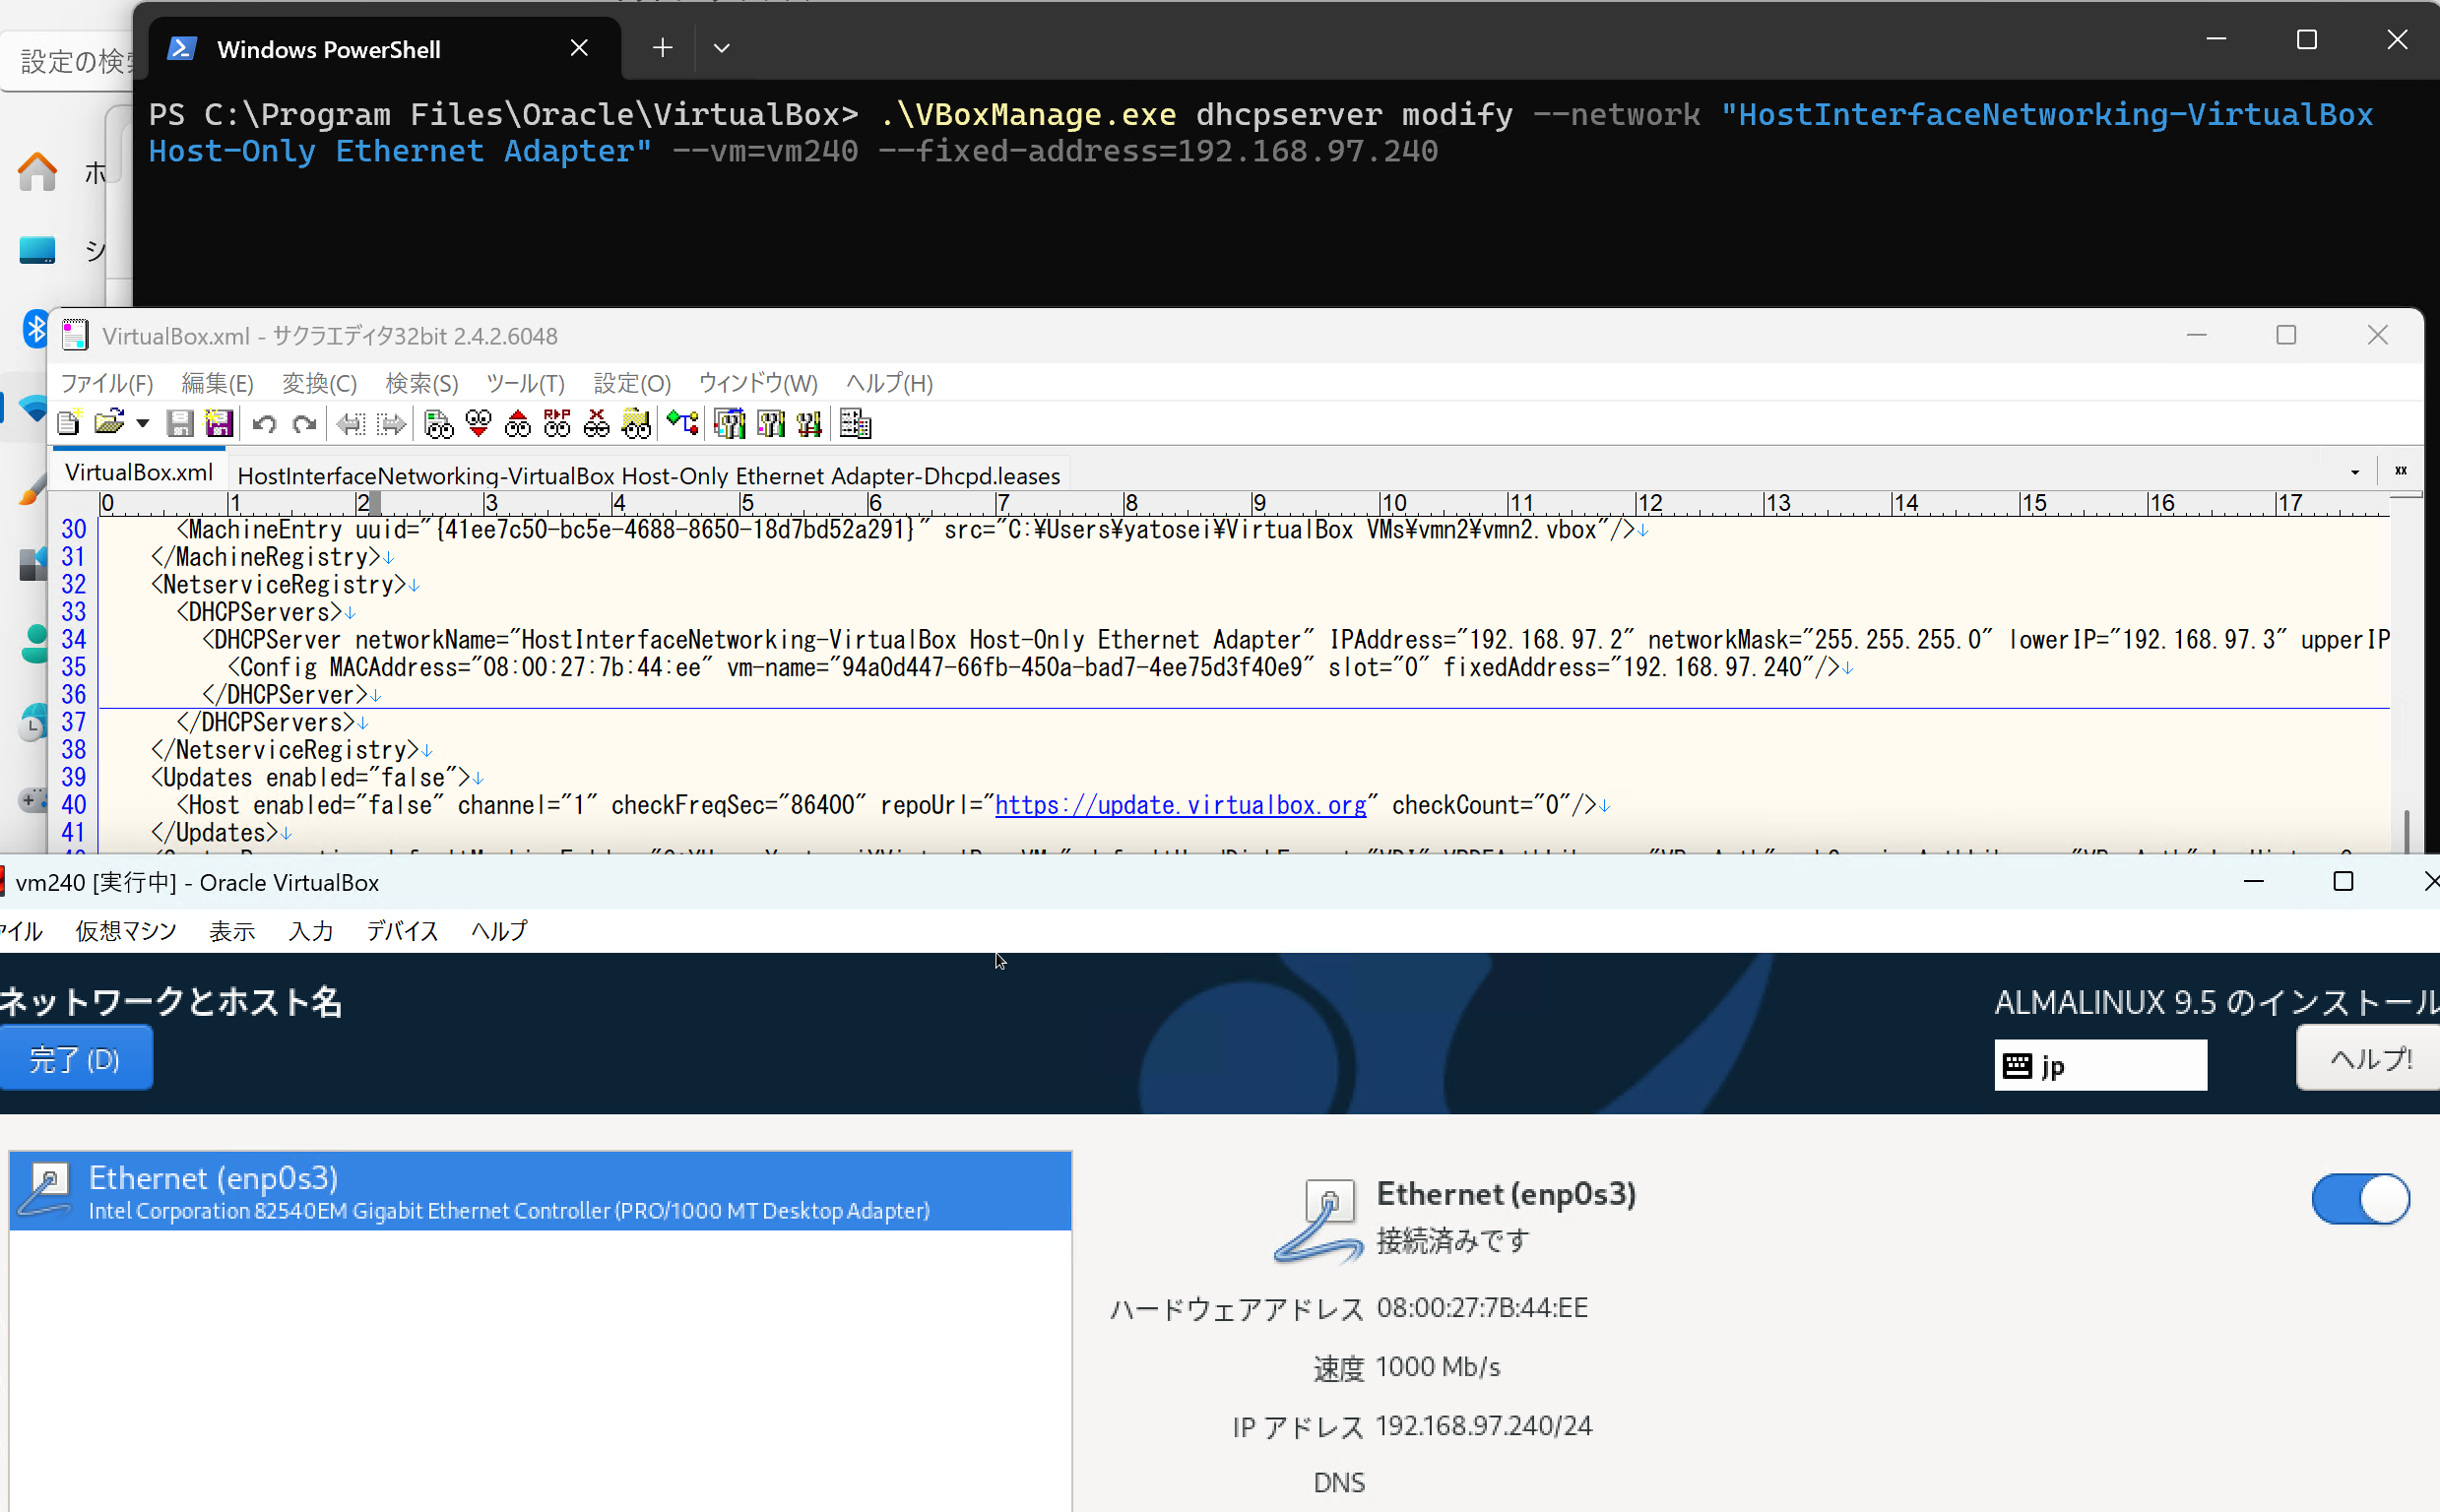Open the update.virtualbox.org link

1180,805
